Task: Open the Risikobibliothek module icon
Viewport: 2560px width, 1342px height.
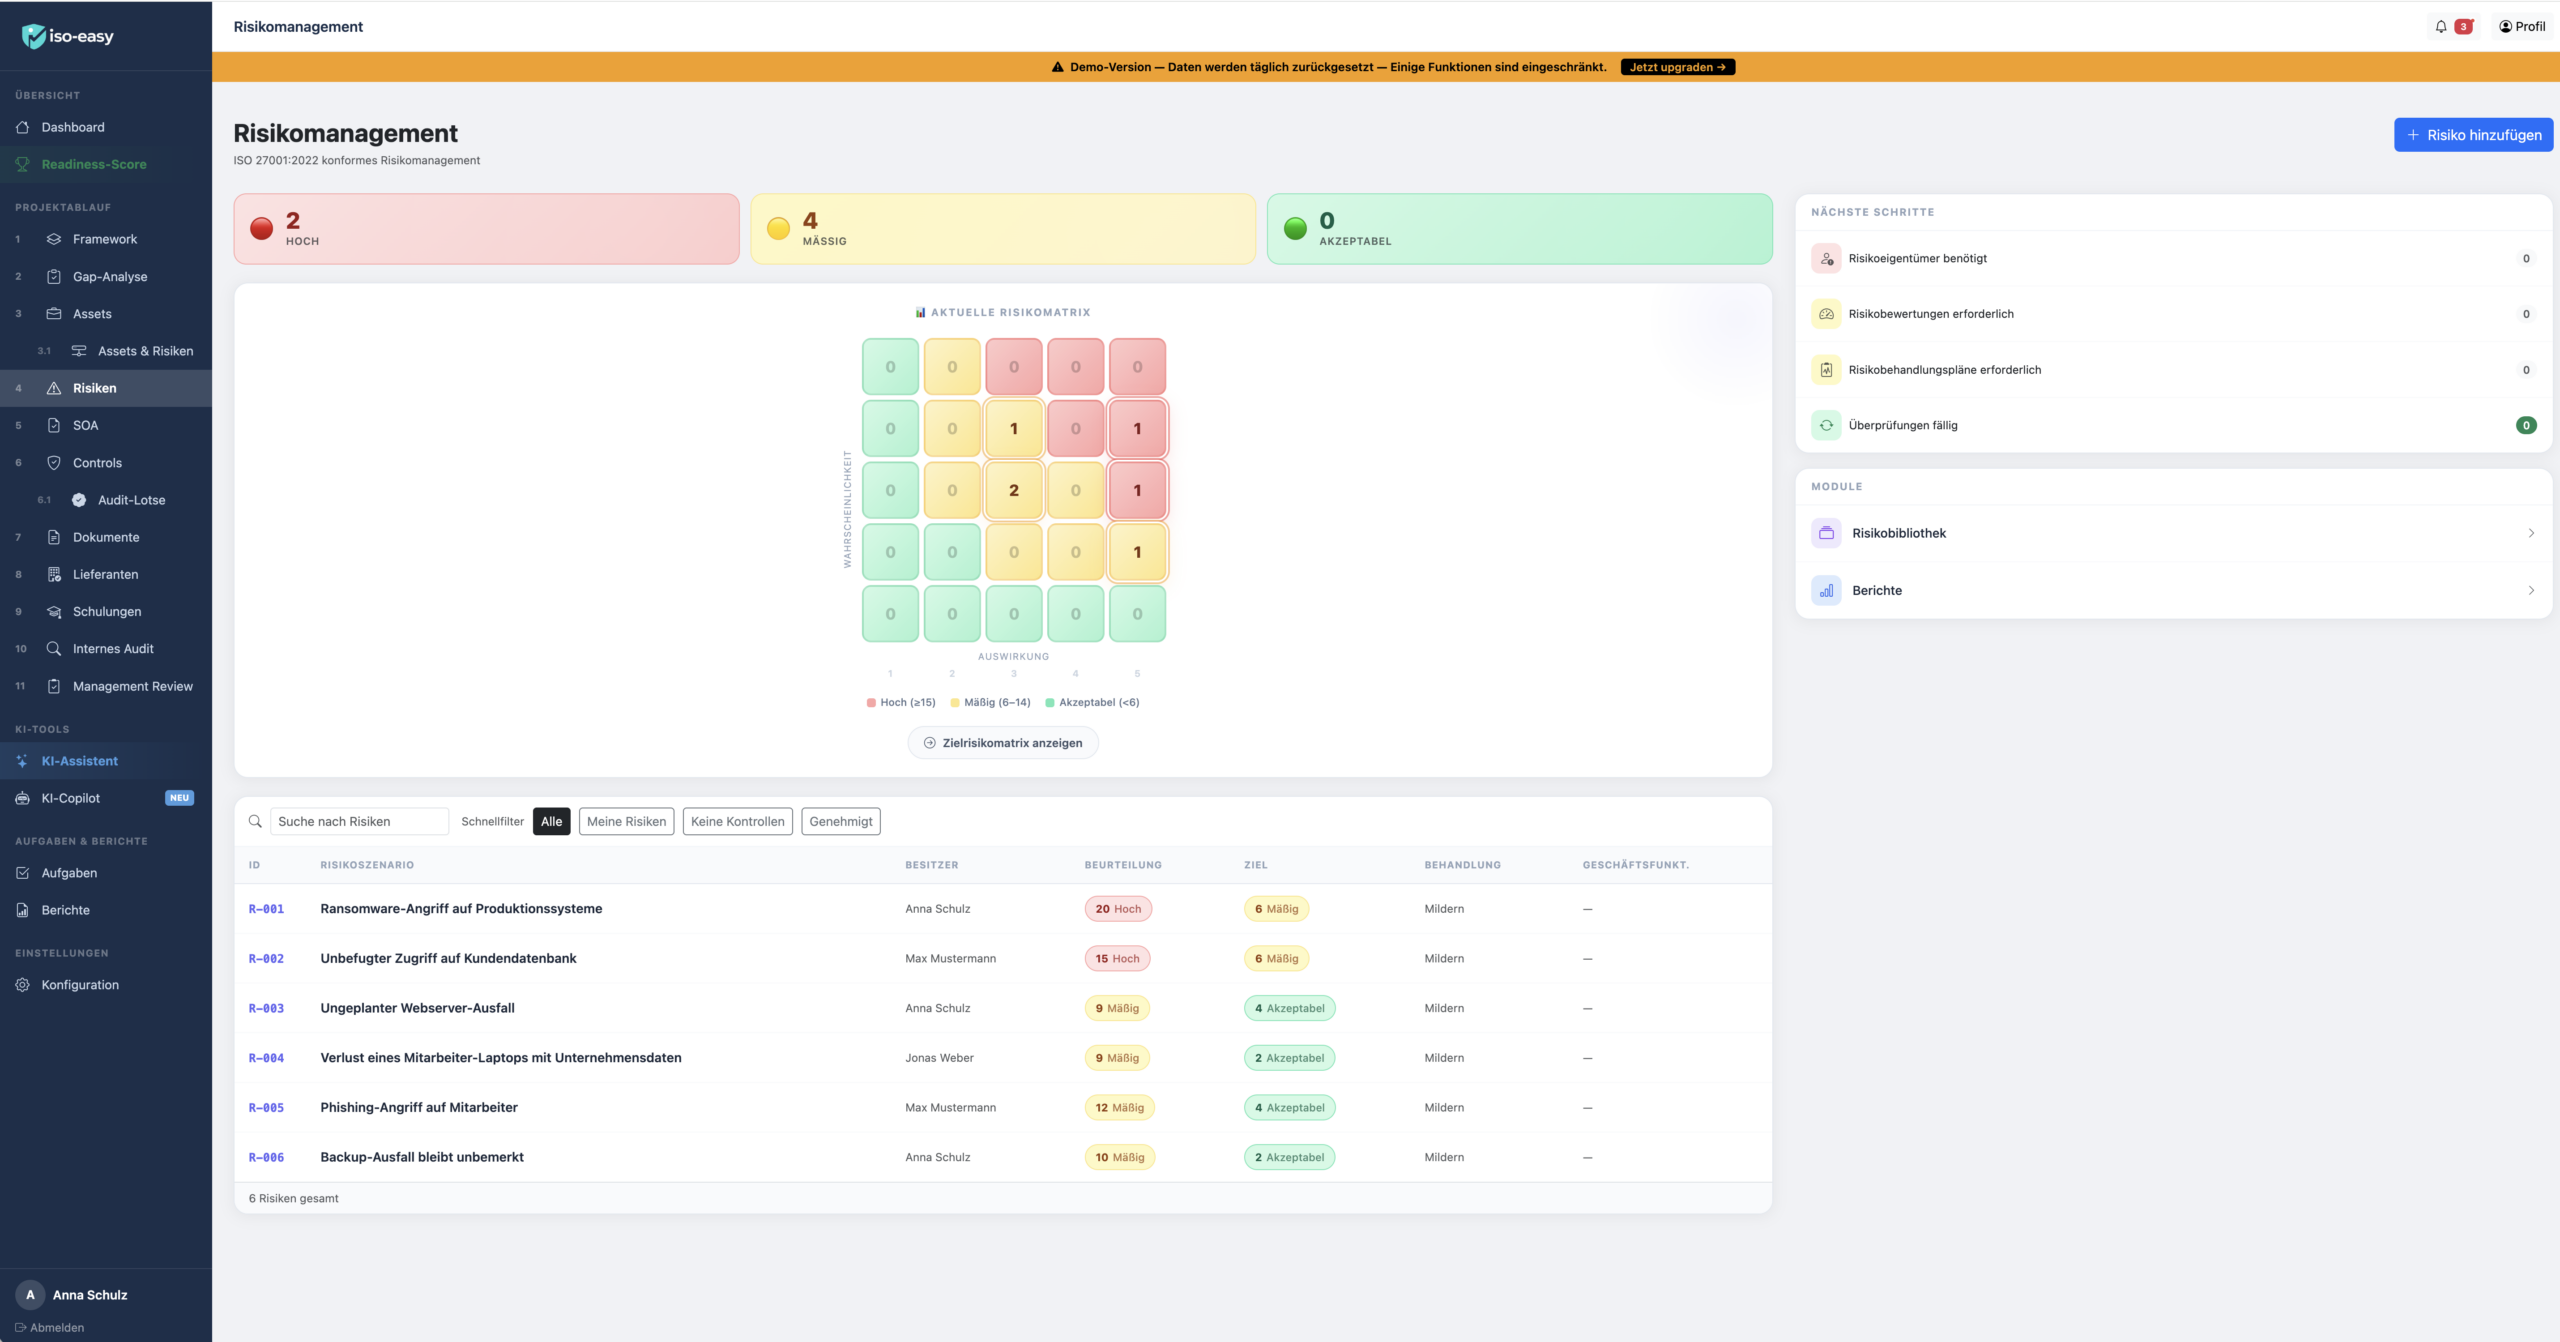Action: click(x=1826, y=533)
